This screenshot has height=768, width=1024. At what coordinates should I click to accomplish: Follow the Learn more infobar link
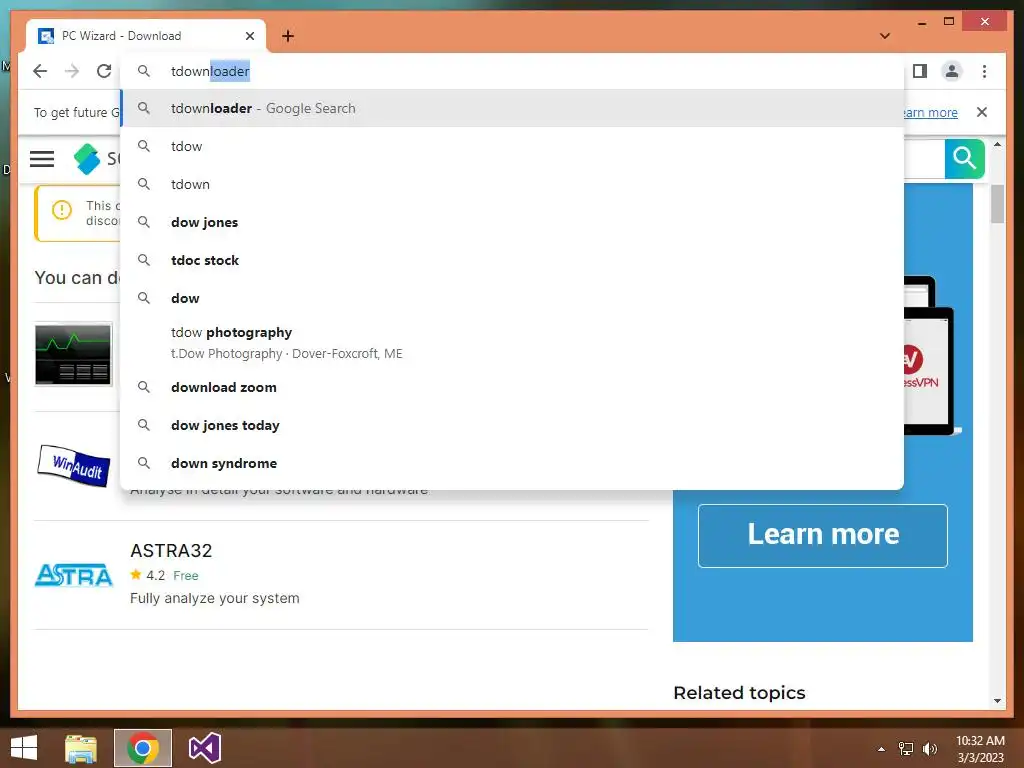click(x=930, y=112)
